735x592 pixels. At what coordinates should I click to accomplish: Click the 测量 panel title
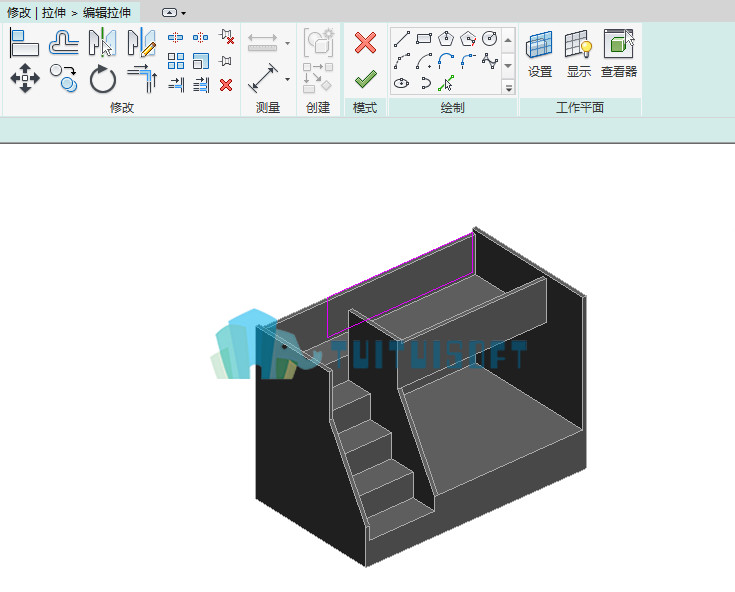[268, 107]
